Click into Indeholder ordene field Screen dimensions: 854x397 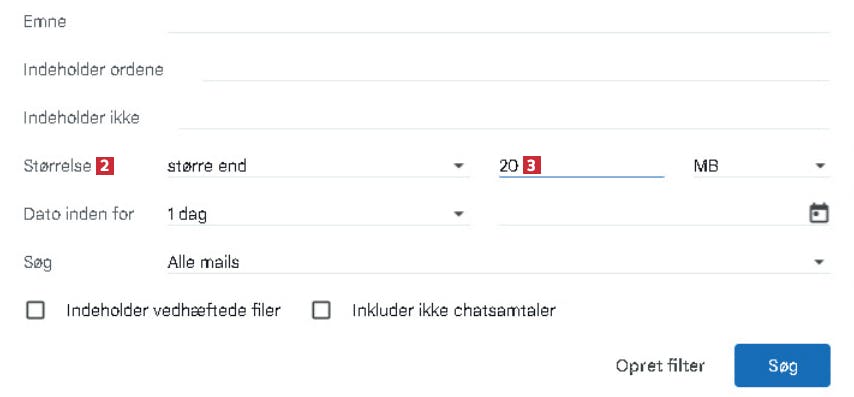pyautogui.click(x=516, y=70)
